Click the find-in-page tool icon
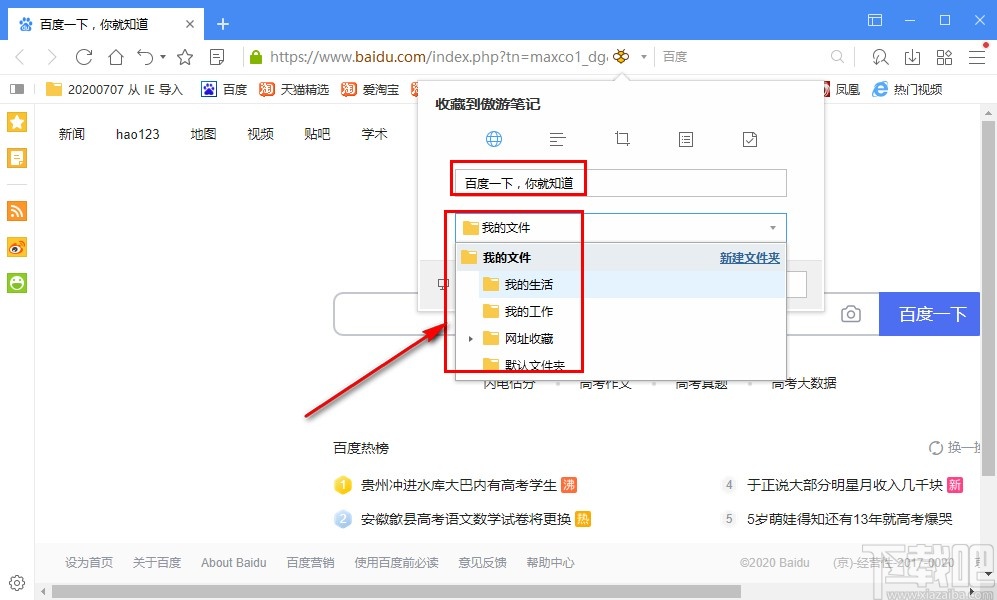Image resolution: width=997 pixels, height=600 pixels. point(881,57)
